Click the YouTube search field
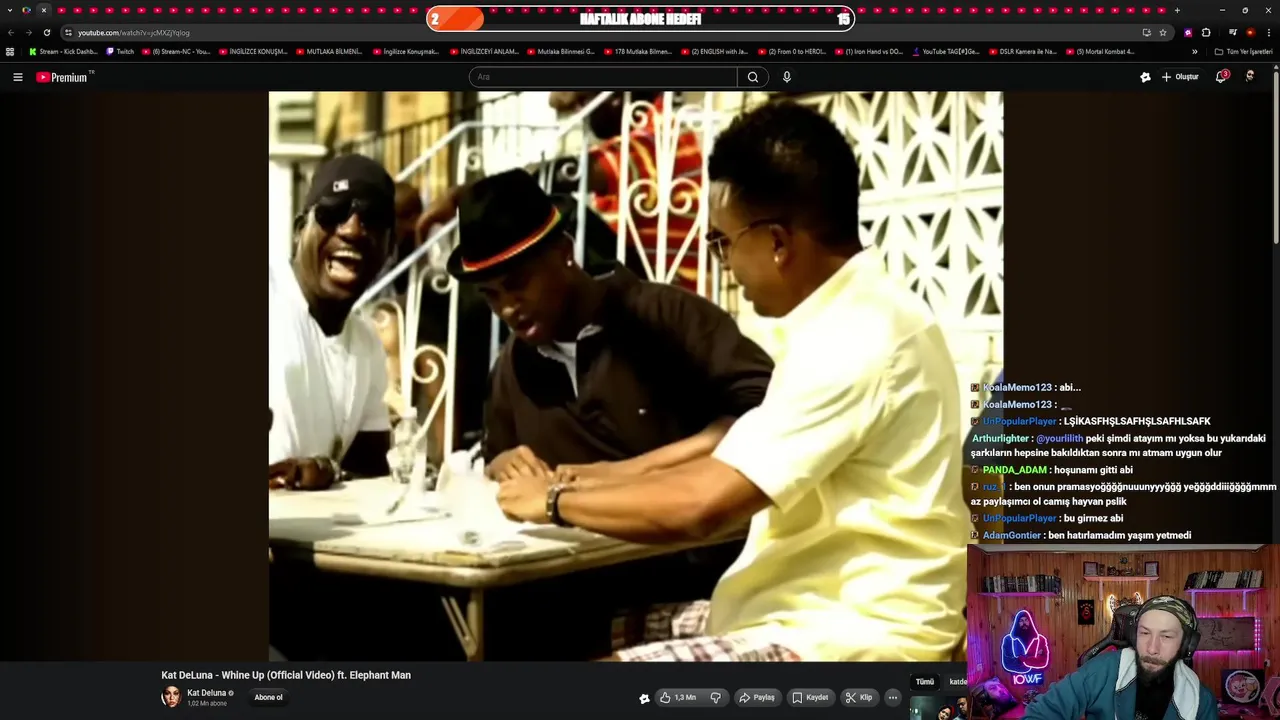Image resolution: width=1280 pixels, height=720 pixels. pyautogui.click(x=603, y=77)
